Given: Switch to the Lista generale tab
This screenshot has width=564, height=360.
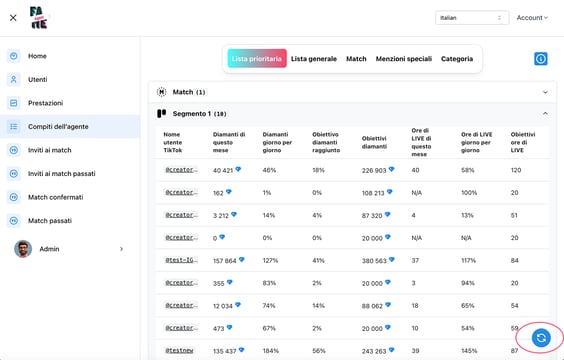Looking at the screenshot, I should click(x=314, y=59).
